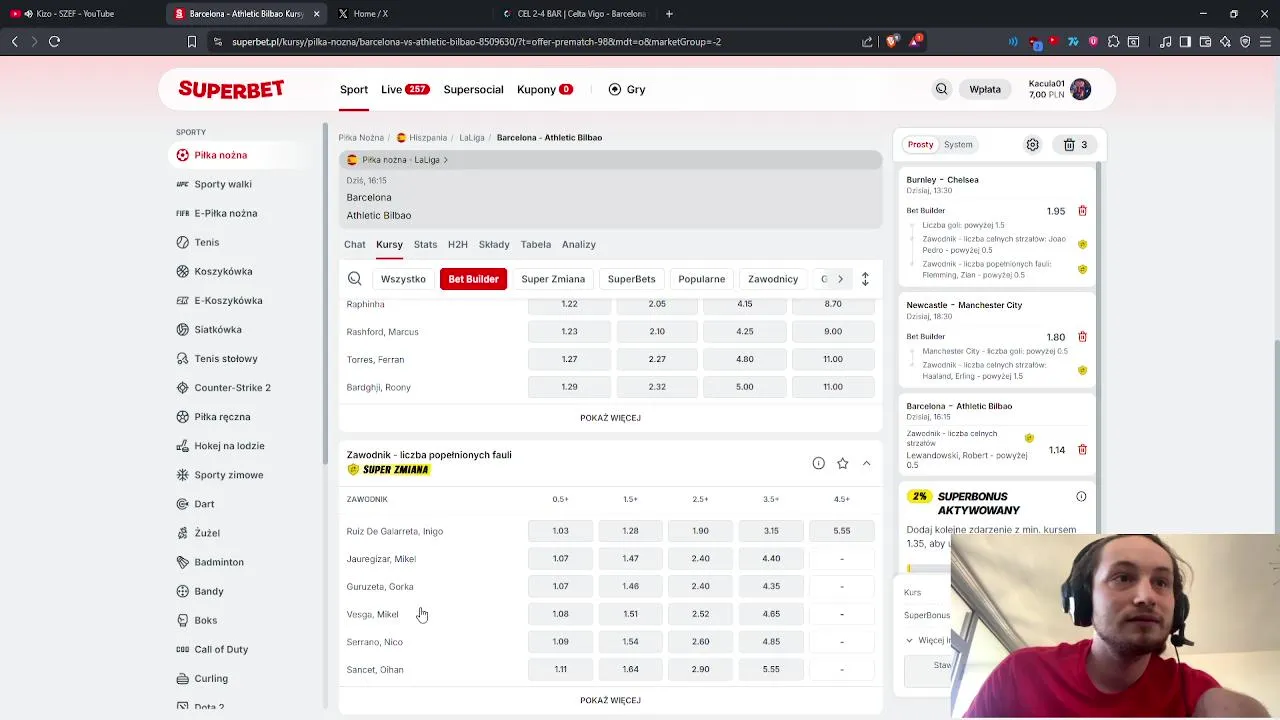
Task: Open Stats tab
Action: pos(425,244)
